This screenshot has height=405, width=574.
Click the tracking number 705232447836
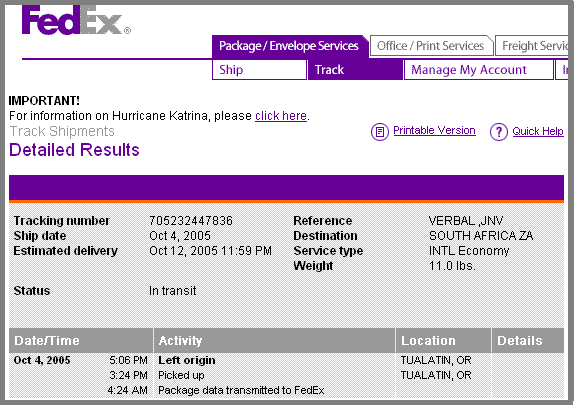click(x=191, y=221)
